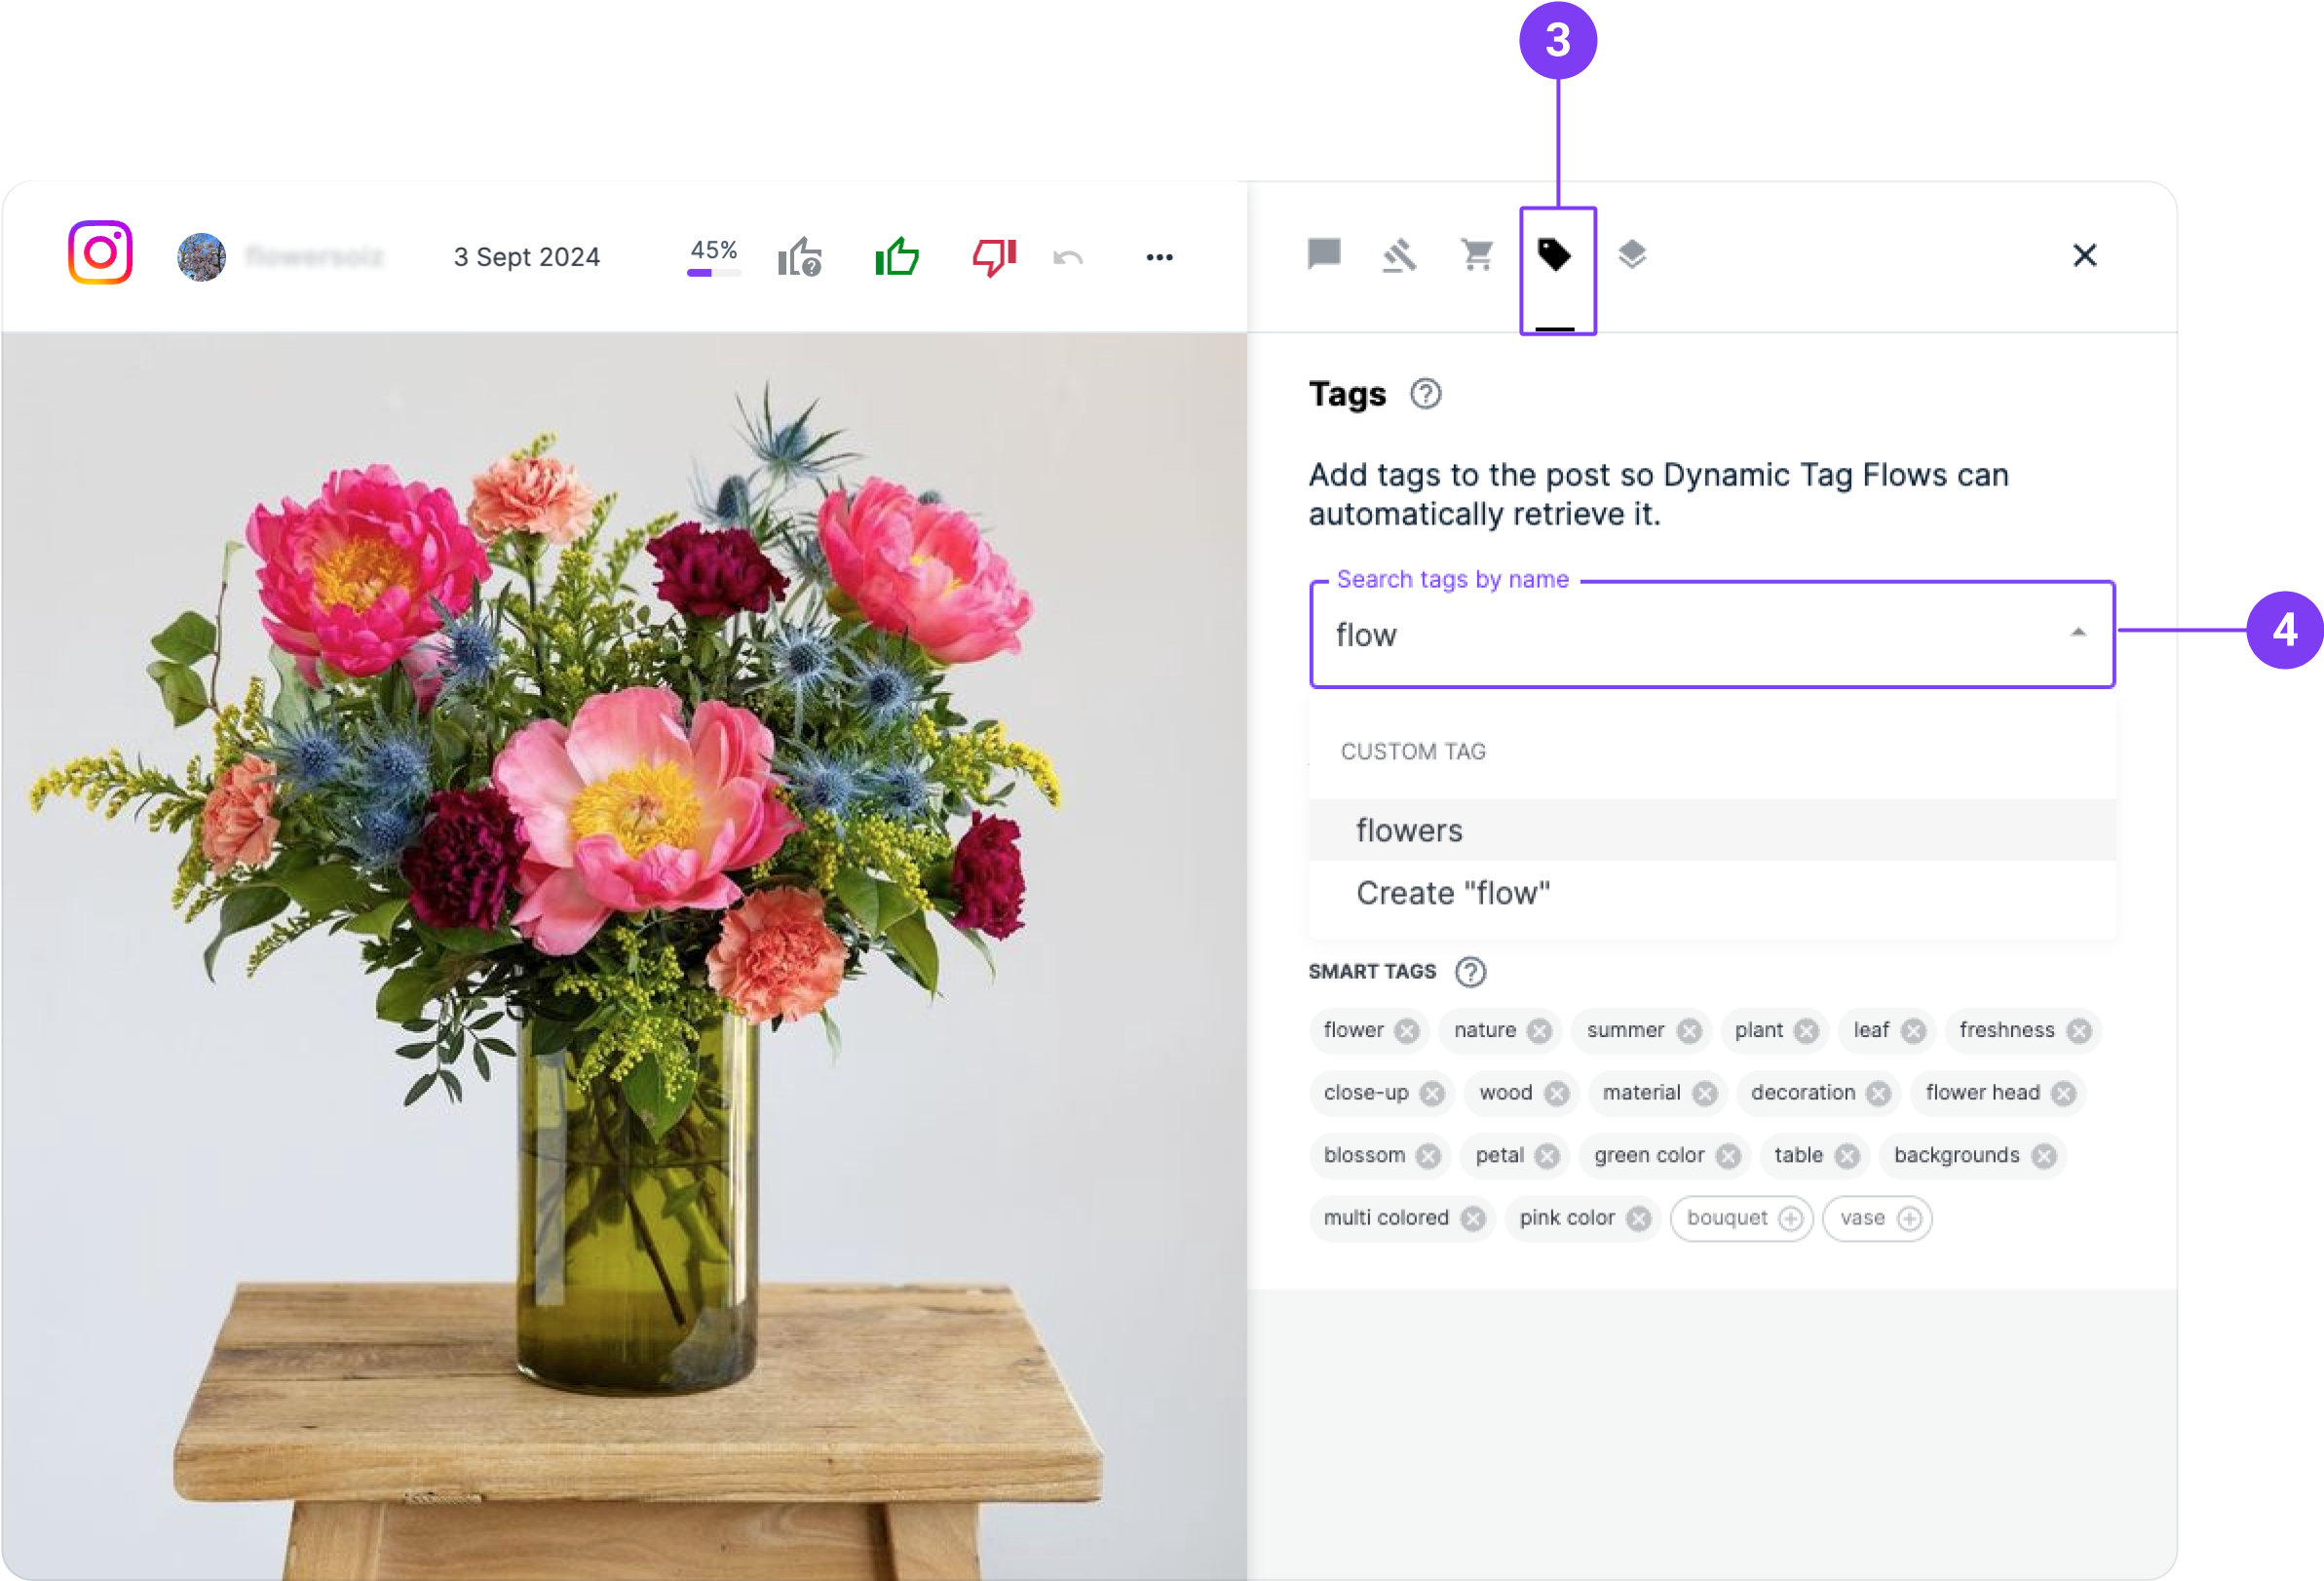
Task: Open the three-dots more options menu
Action: pos(1159,257)
